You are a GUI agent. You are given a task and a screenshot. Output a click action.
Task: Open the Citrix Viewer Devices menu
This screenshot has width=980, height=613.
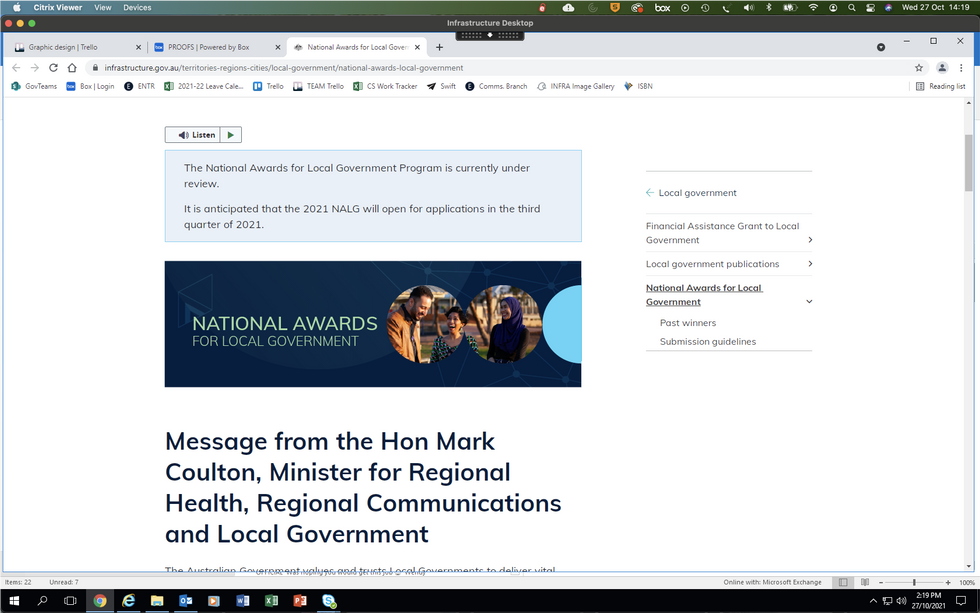pyautogui.click(x=137, y=7)
